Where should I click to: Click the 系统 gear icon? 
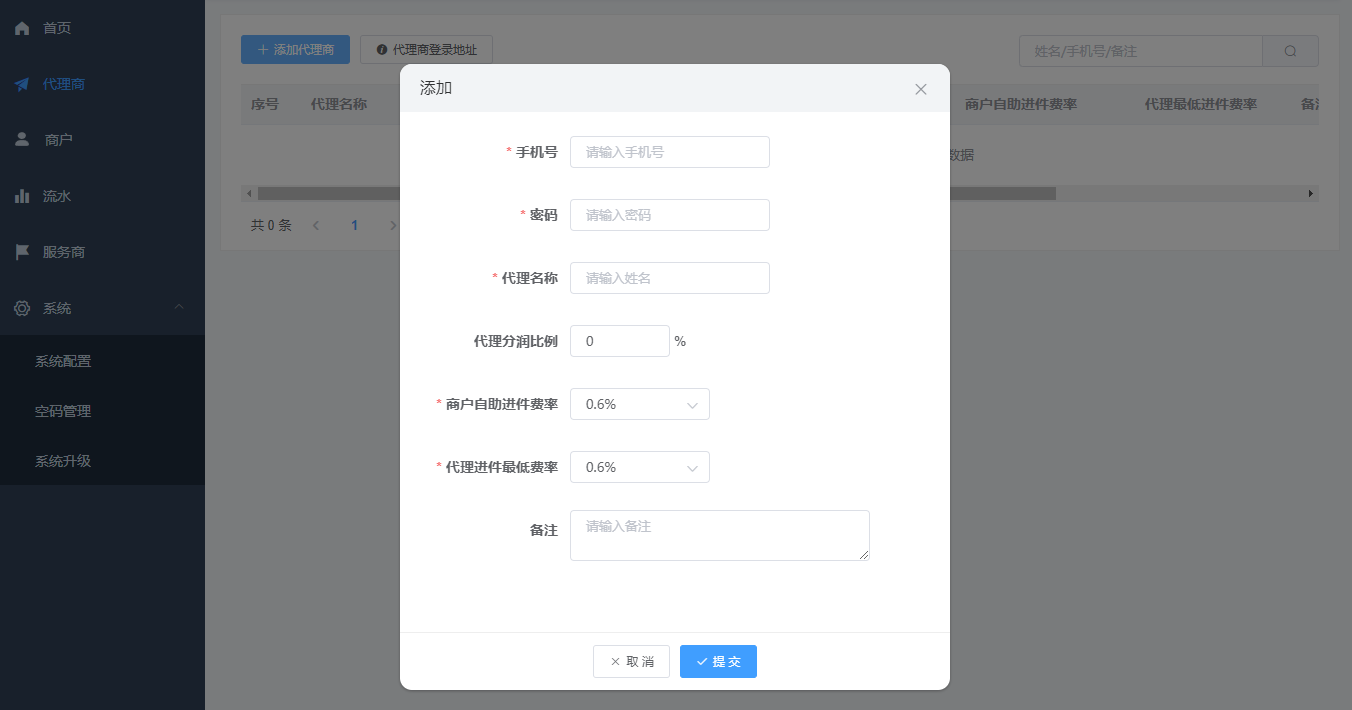(x=22, y=308)
